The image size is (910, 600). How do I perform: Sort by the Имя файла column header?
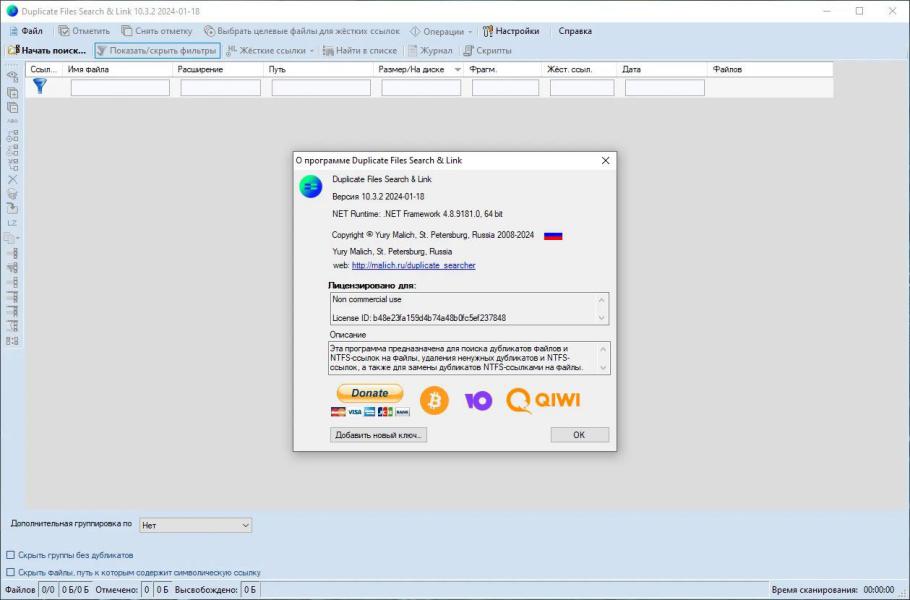pyautogui.click(x=118, y=70)
